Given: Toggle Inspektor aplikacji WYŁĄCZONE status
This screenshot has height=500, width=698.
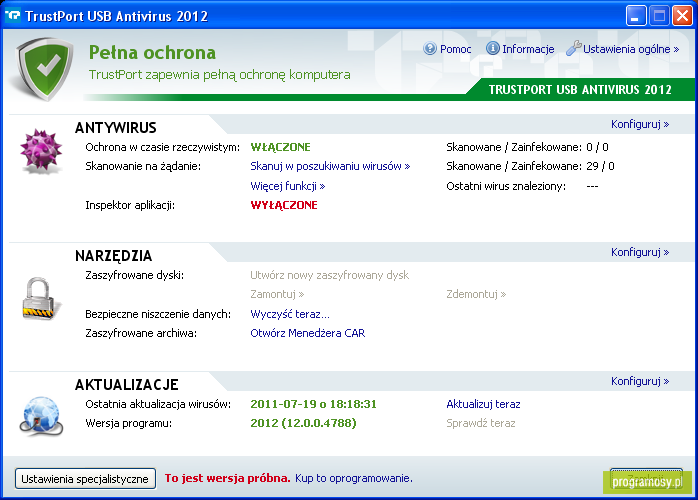Looking at the screenshot, I should [284, 205].
